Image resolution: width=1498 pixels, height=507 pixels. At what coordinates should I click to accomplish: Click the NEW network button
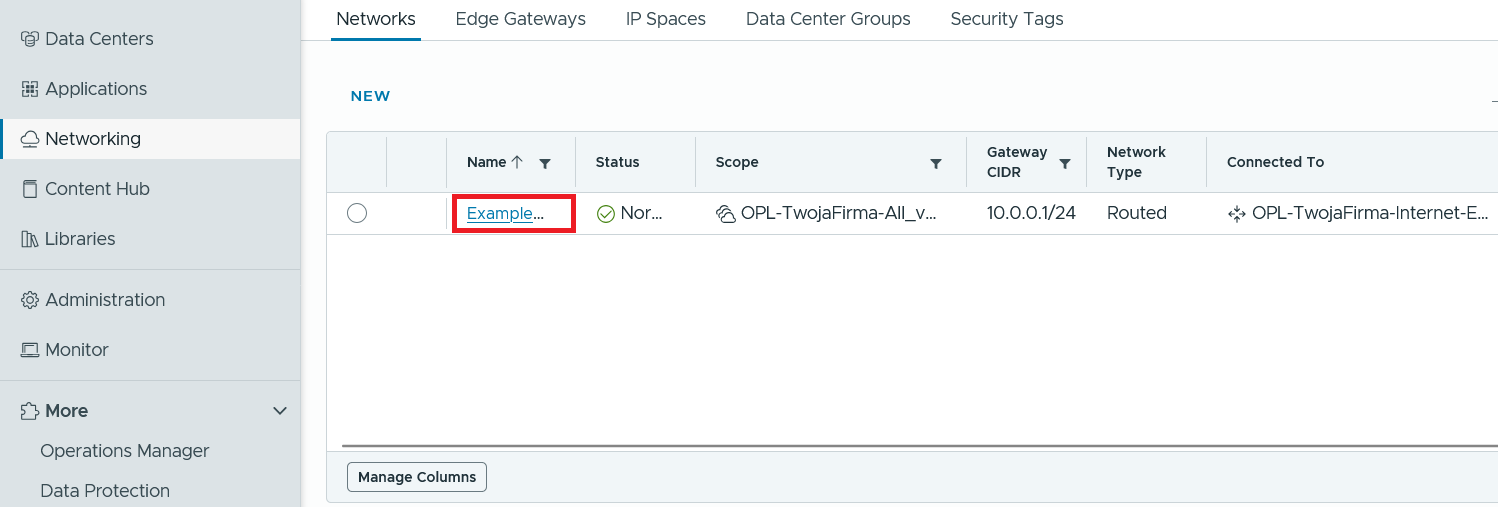[370, 96]
